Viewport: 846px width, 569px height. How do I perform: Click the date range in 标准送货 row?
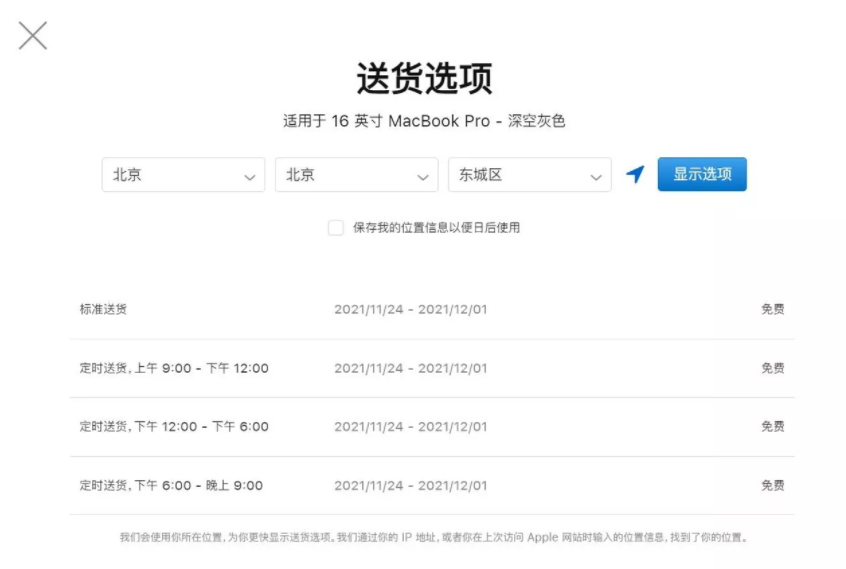coord(411,309)
